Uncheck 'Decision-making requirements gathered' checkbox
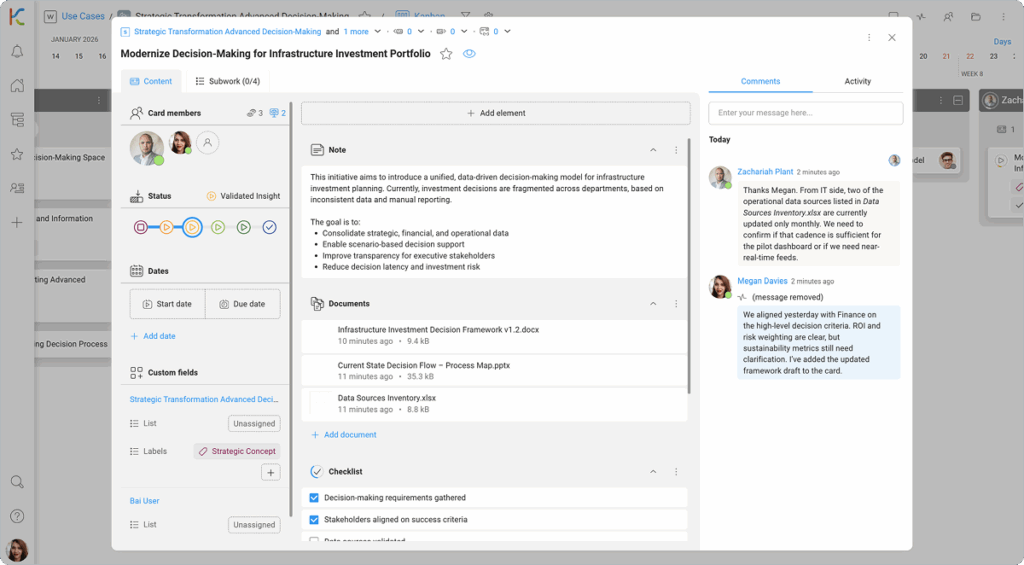The image size is (1024, 565). pos(314,498)
